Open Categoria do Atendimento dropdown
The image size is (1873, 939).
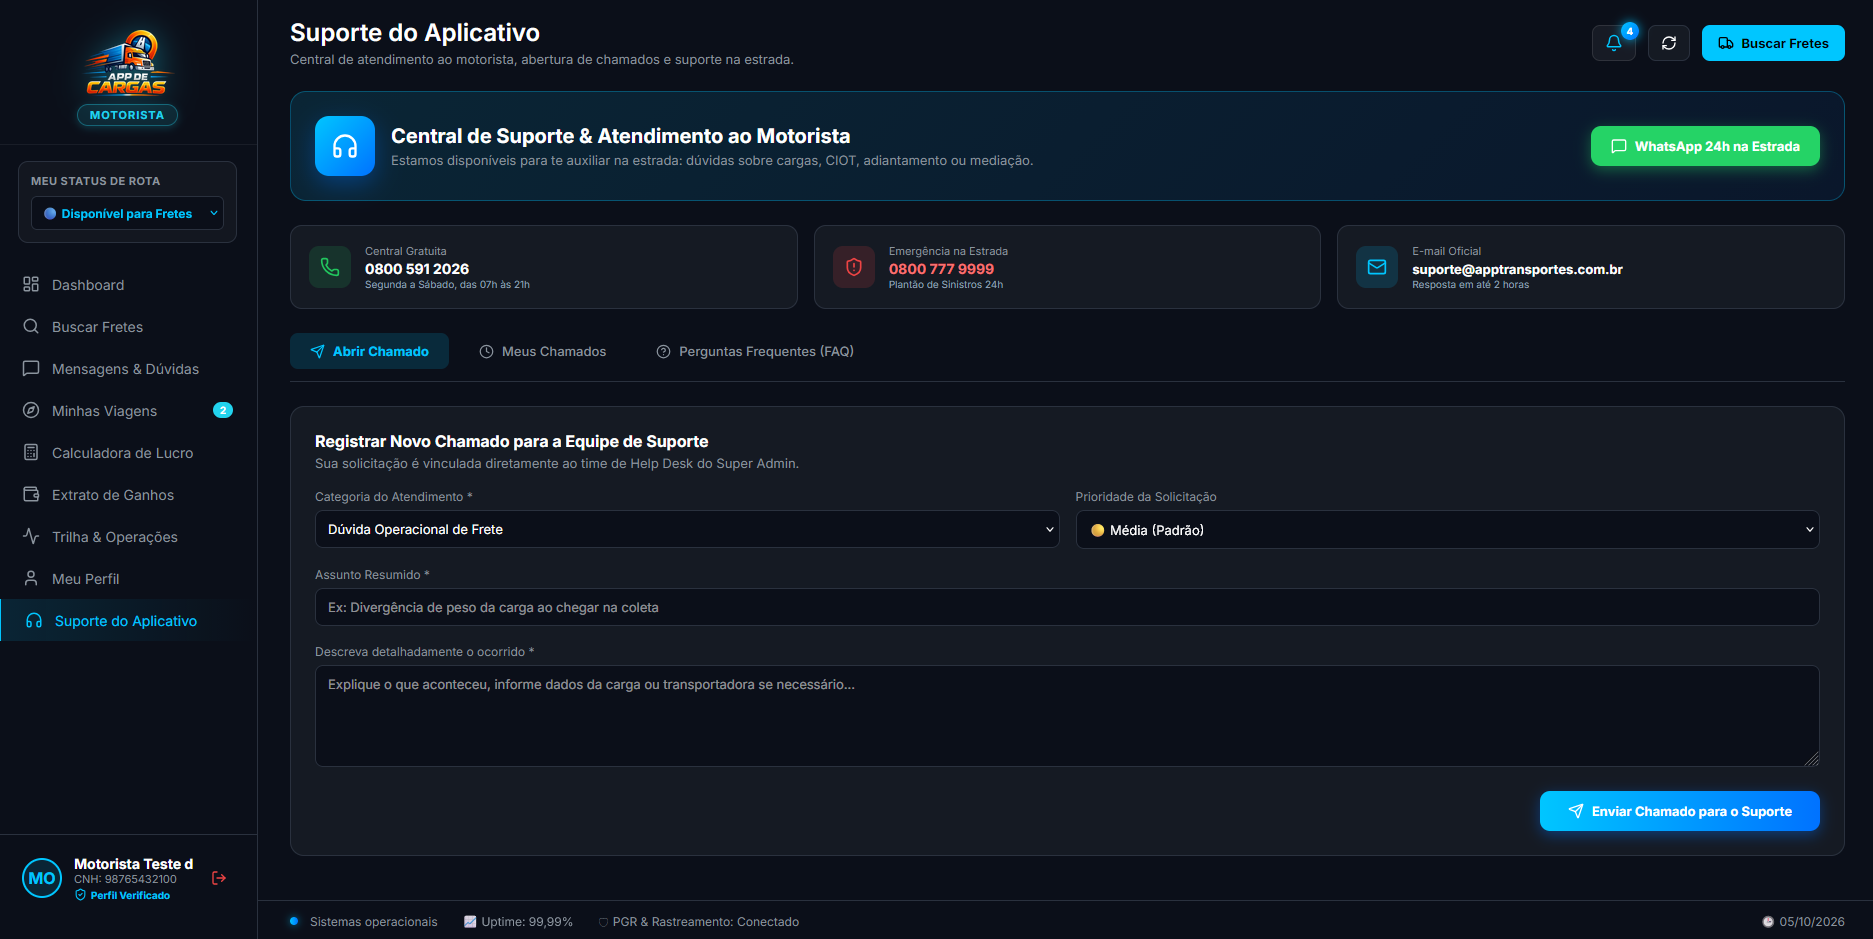(x=687, y=529)
